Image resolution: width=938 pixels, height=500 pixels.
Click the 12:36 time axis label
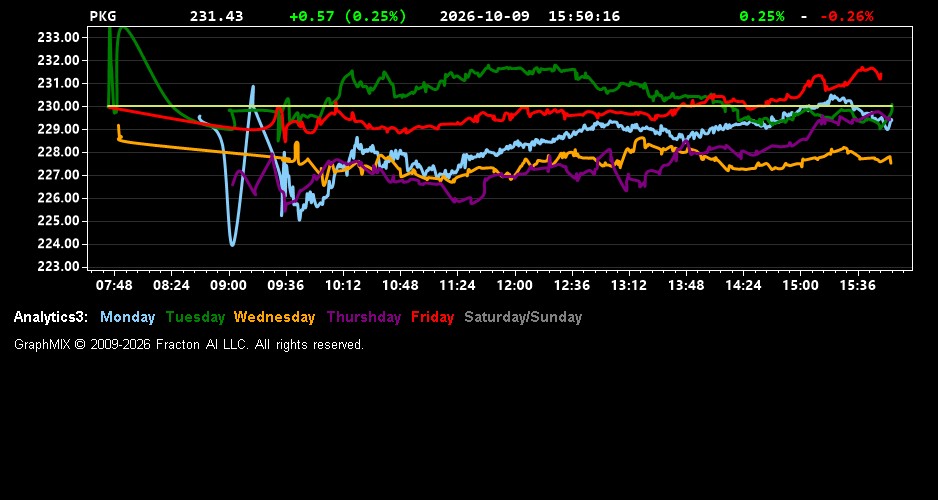(x=572, y=285)
